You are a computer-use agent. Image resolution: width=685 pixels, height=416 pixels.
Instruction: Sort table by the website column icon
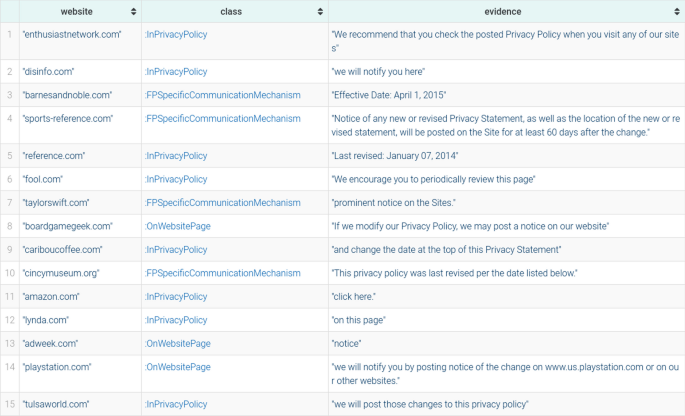point(134,11)
